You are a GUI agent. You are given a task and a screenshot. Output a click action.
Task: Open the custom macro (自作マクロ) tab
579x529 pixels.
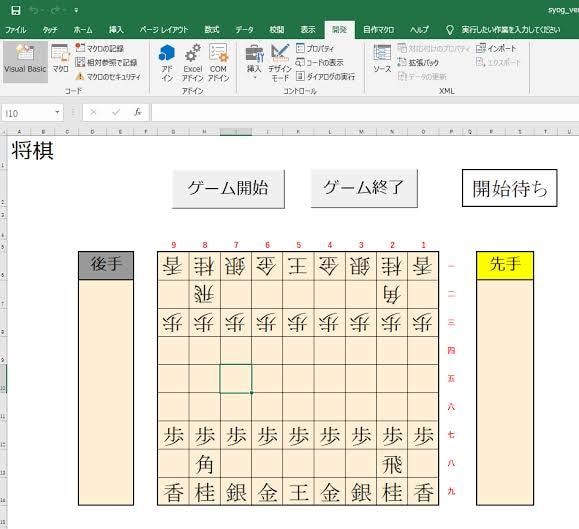[378, 30]
